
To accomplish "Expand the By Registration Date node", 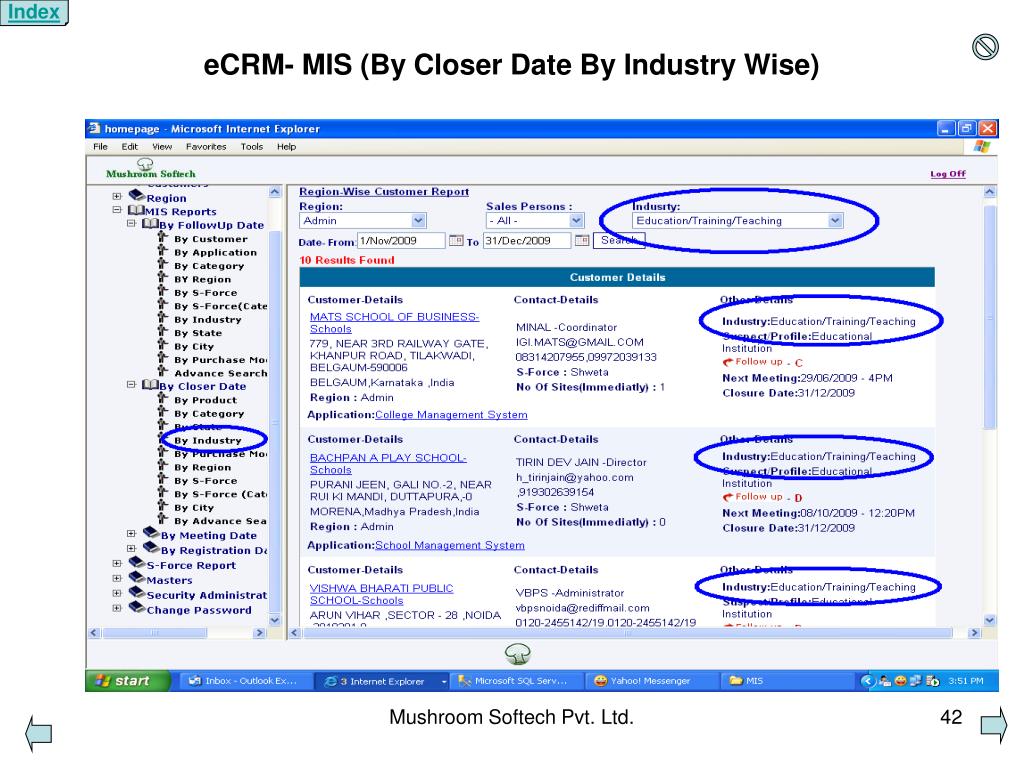I will (131, 549).
